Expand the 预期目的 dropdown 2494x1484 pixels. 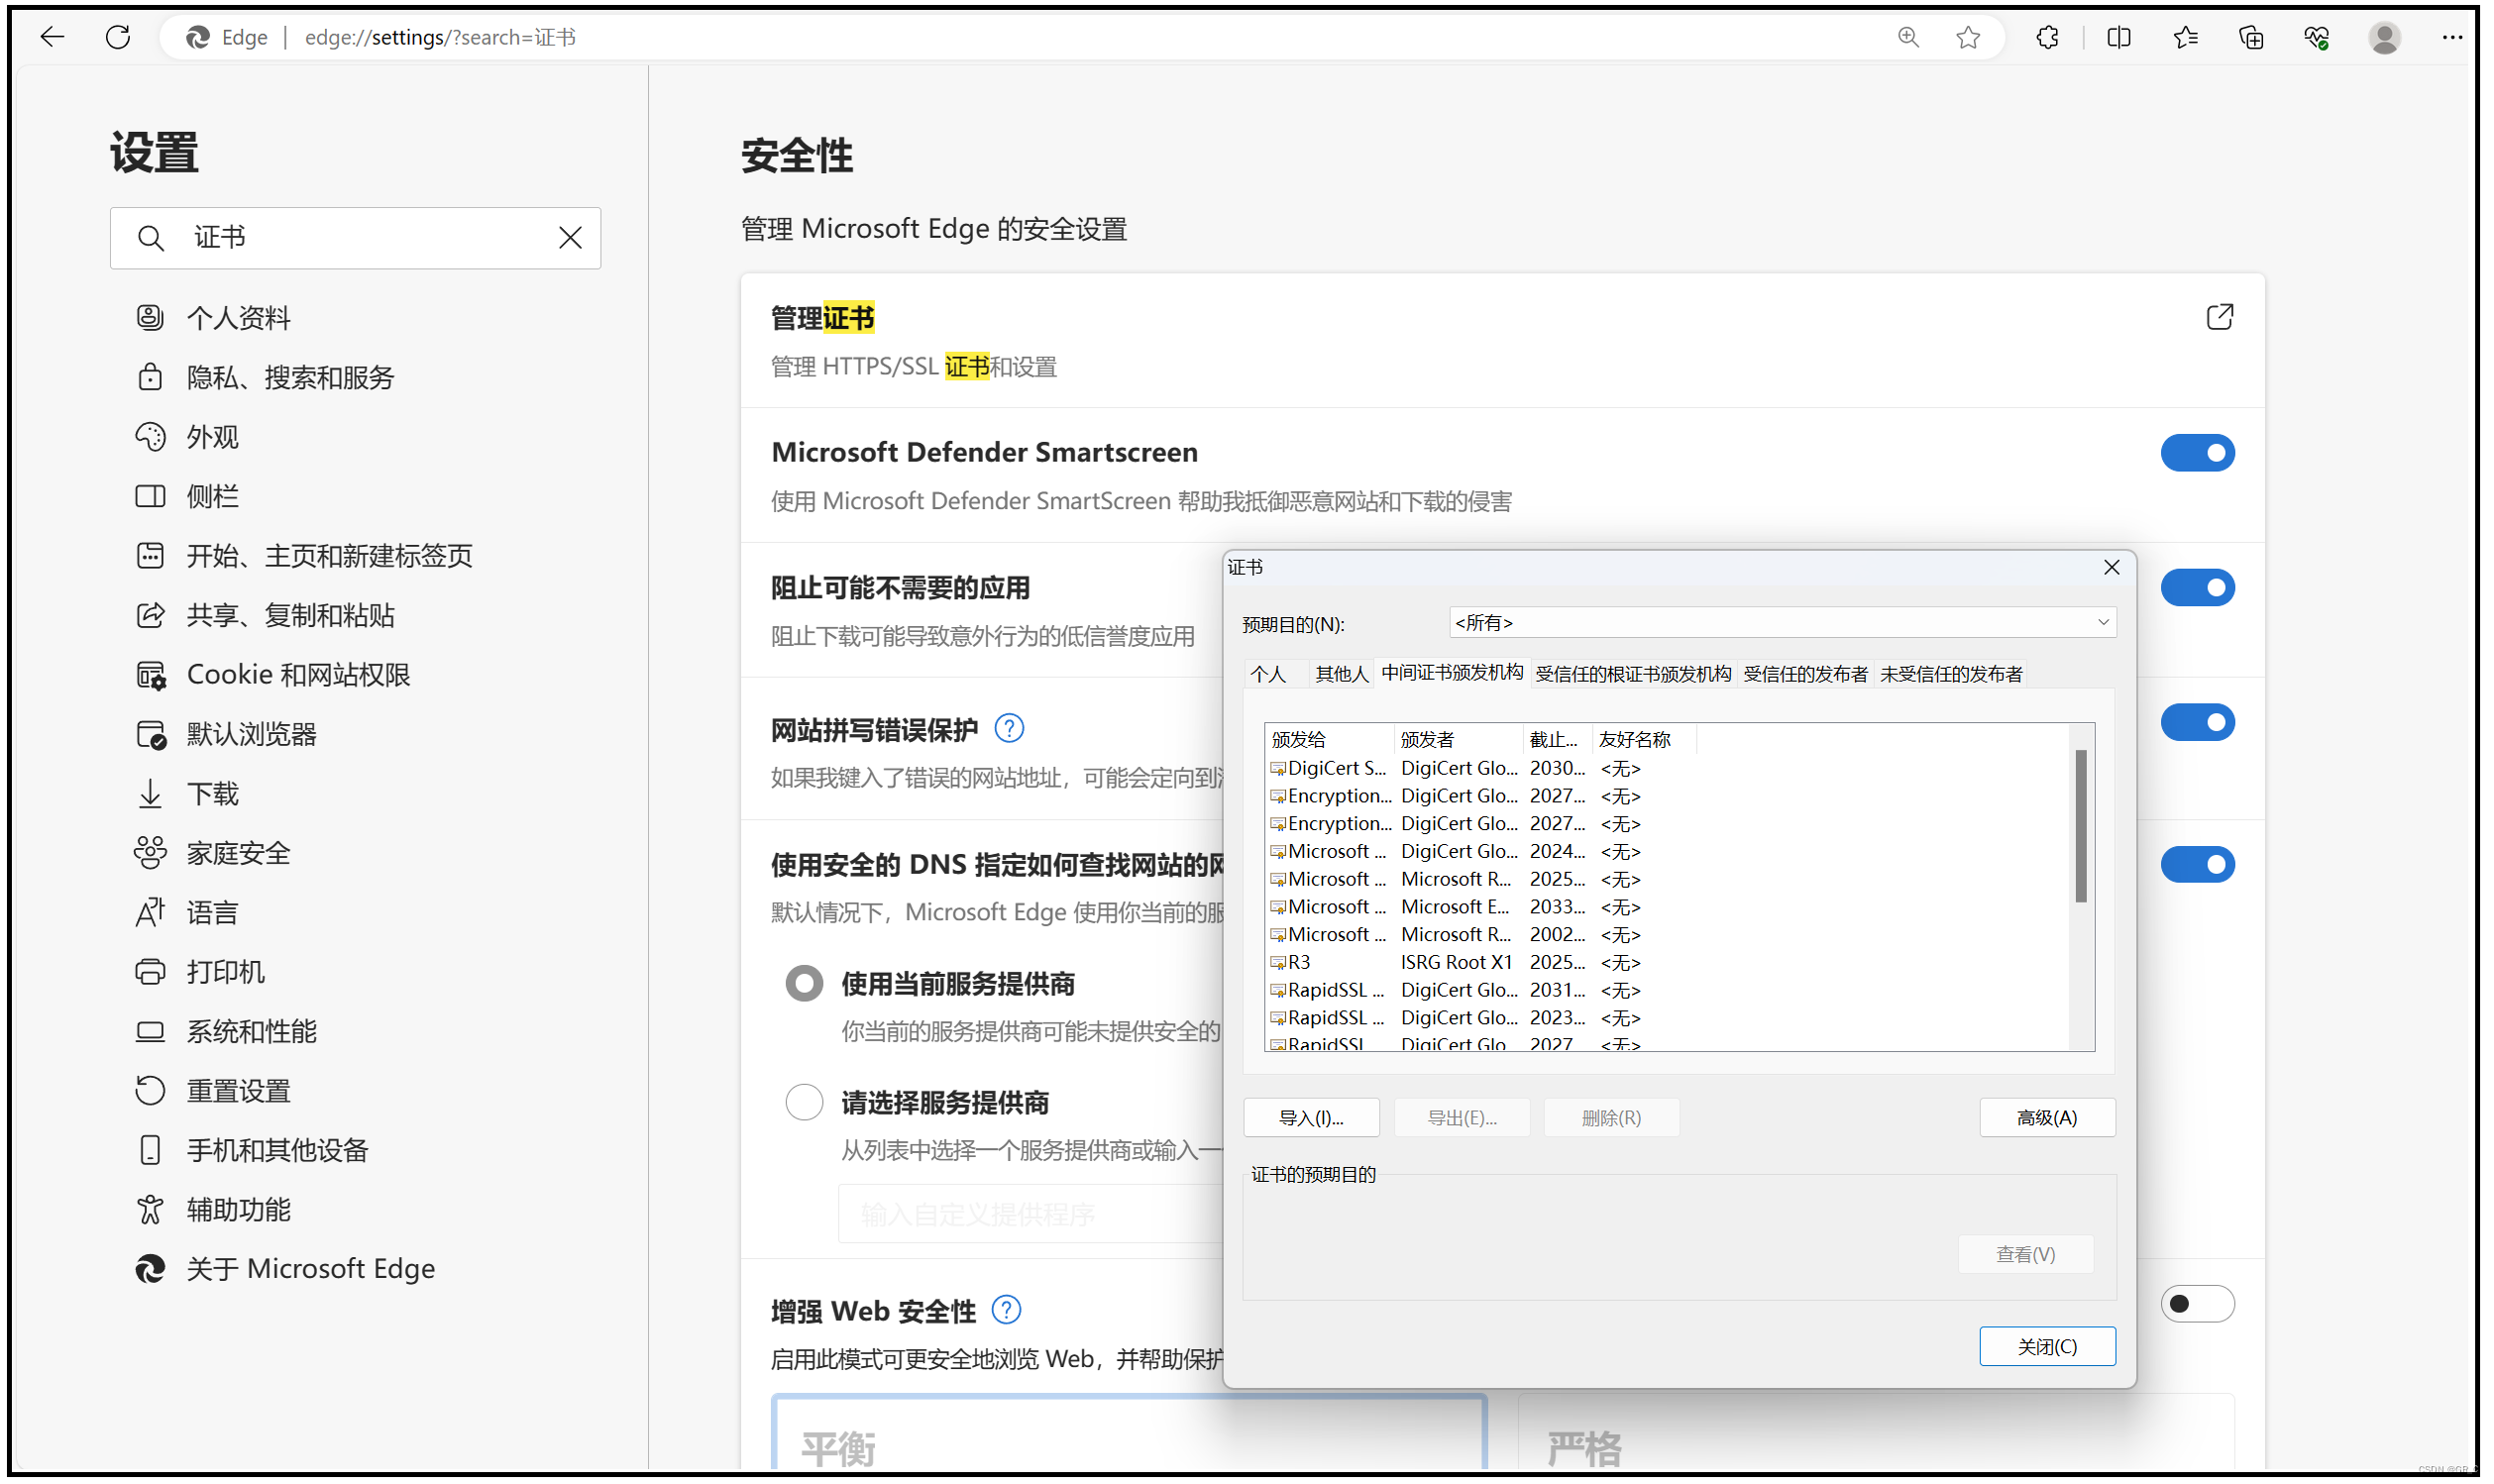click(1782, 623)
